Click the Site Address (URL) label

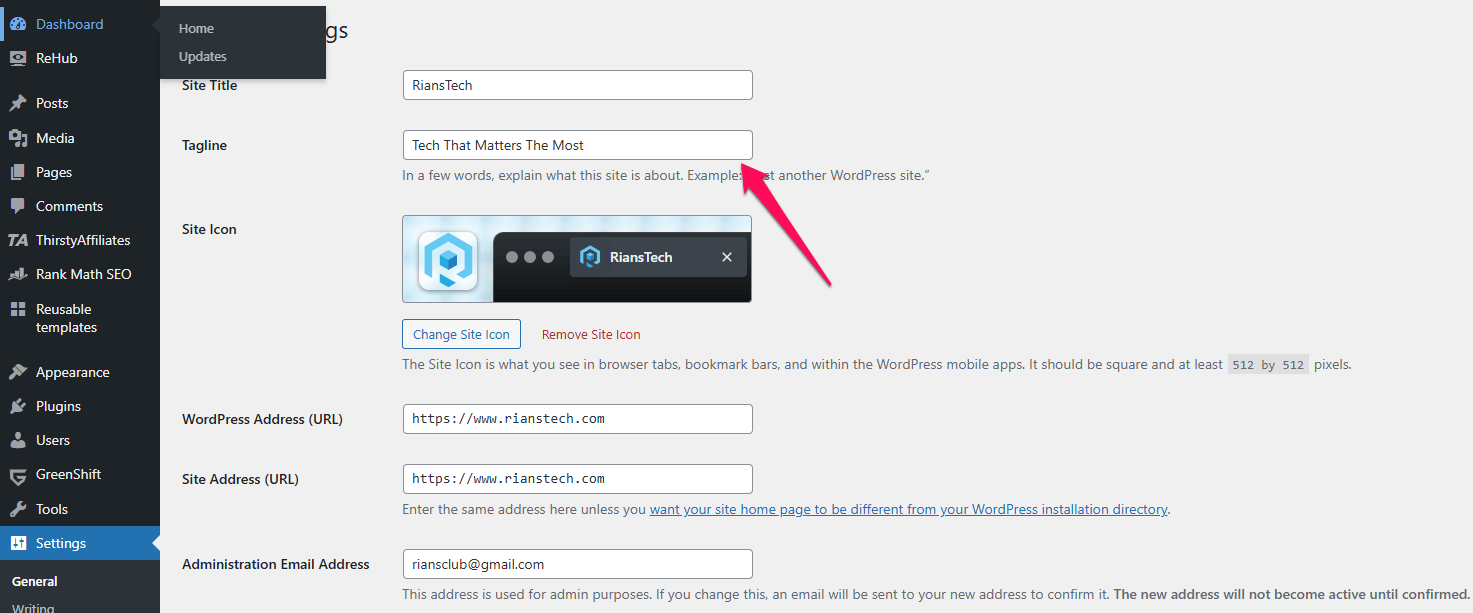(x=240, y=479)
